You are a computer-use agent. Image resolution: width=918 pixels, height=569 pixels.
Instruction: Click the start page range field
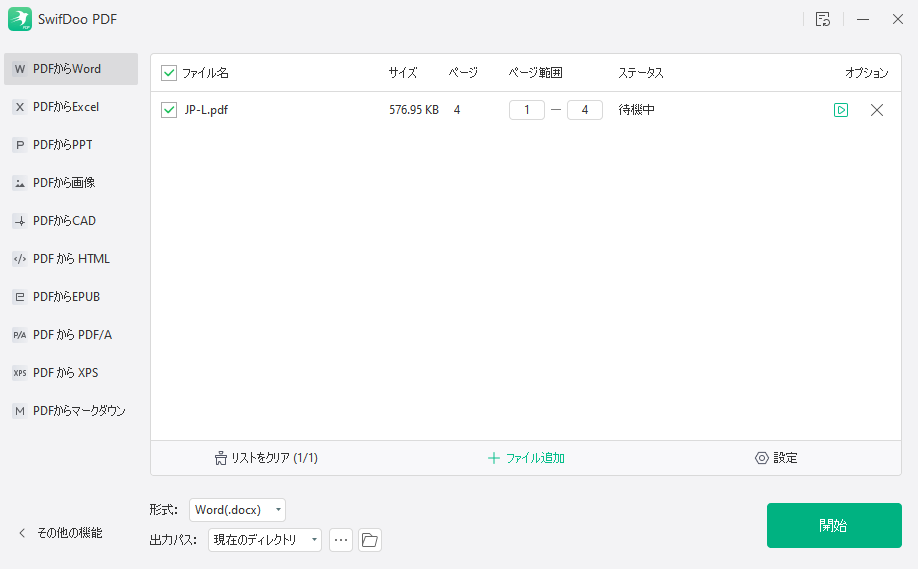pos(527,110)
